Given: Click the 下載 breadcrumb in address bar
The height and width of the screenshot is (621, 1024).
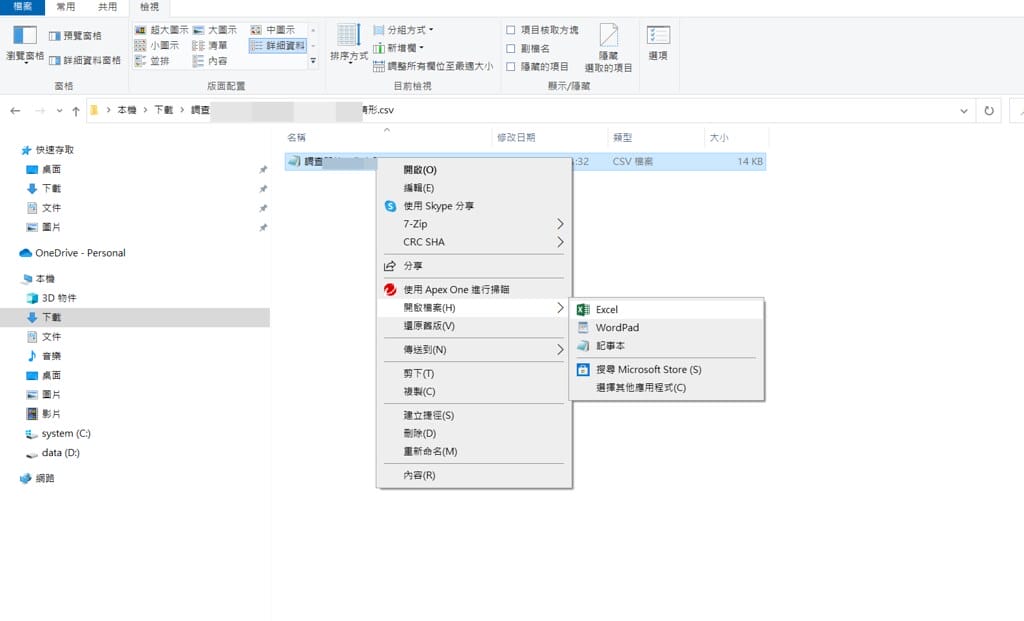Looking at the screenshot, I should (163, 110).
